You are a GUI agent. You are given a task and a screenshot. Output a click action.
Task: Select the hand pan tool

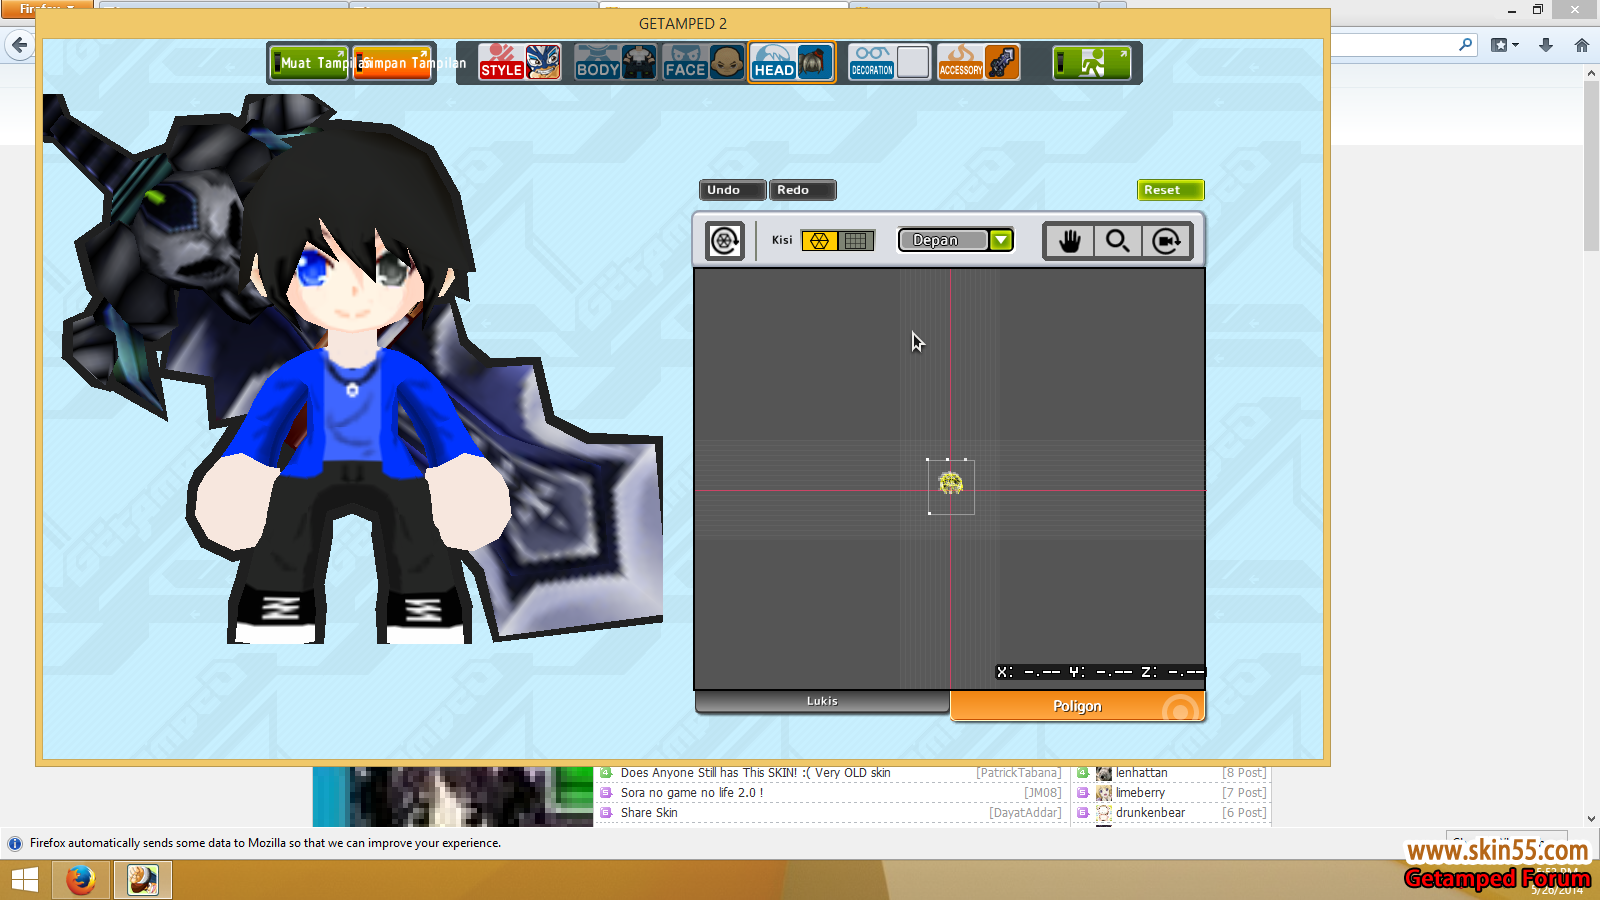coord(1070,241)
